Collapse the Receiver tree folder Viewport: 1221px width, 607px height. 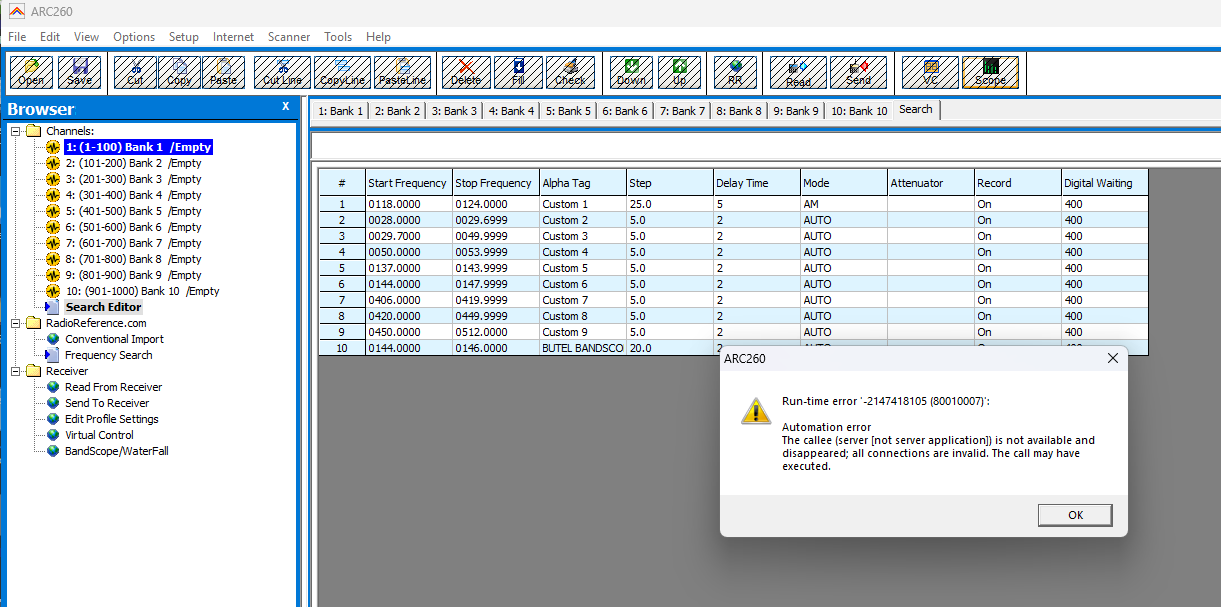16,371
